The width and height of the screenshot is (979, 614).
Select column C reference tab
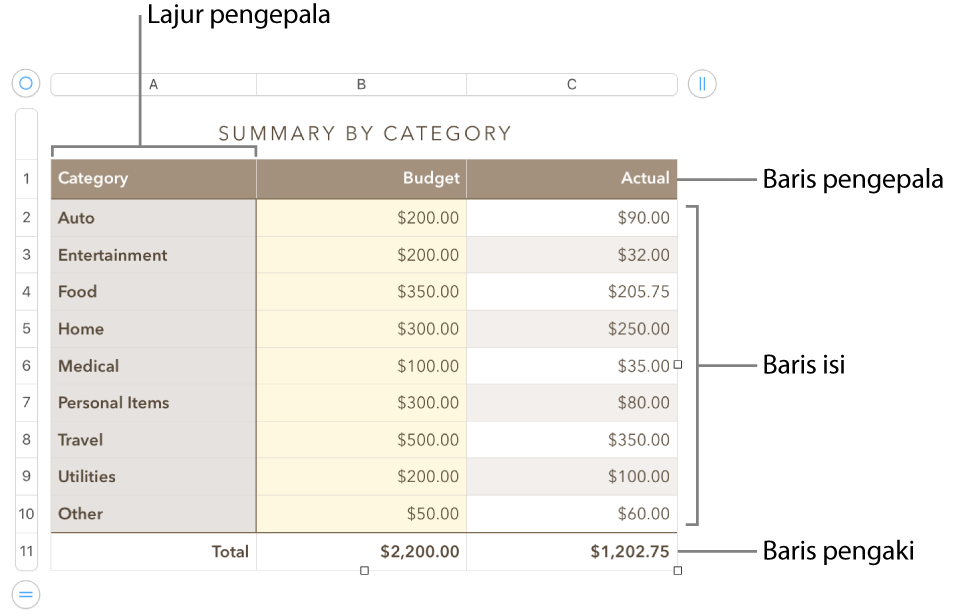point(571,84)
